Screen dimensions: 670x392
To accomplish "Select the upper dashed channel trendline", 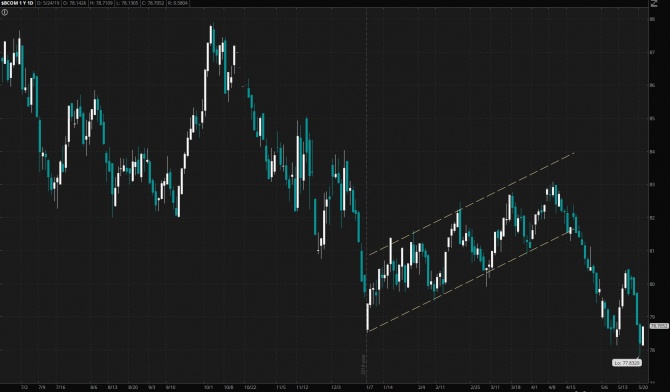I will click(x=471, y=203).
